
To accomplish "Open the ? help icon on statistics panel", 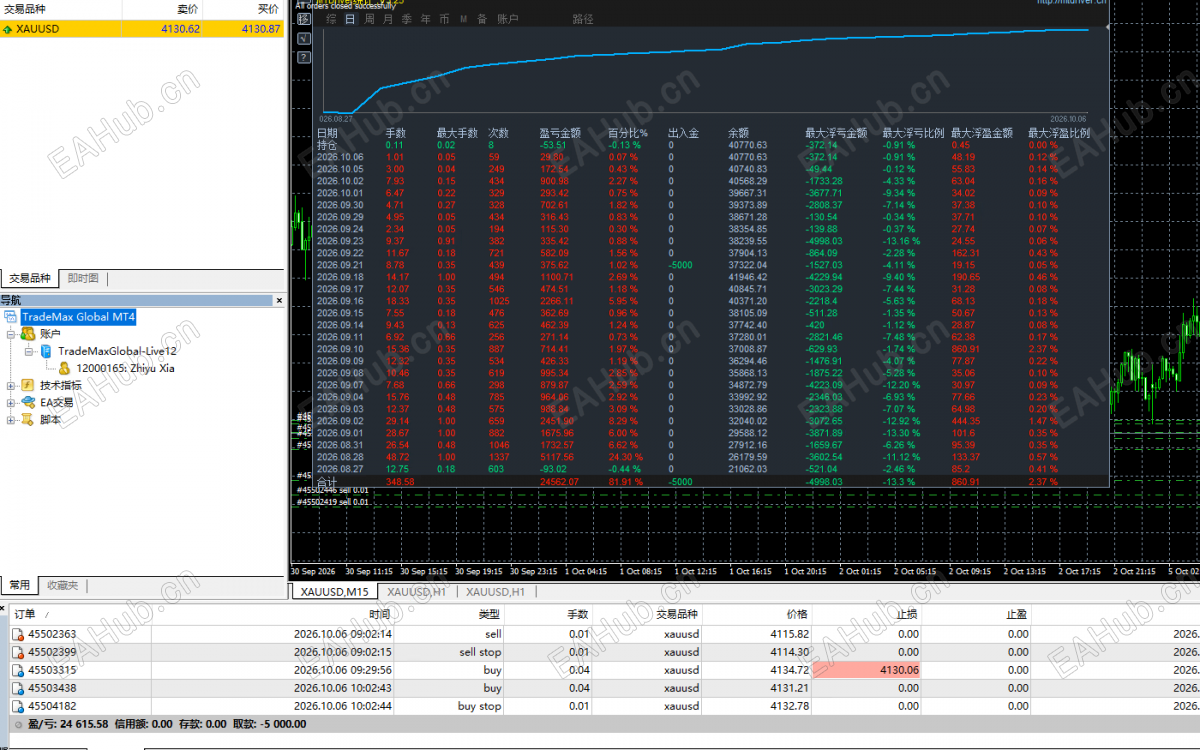I will pyautogui.click(x=304, y=57).
